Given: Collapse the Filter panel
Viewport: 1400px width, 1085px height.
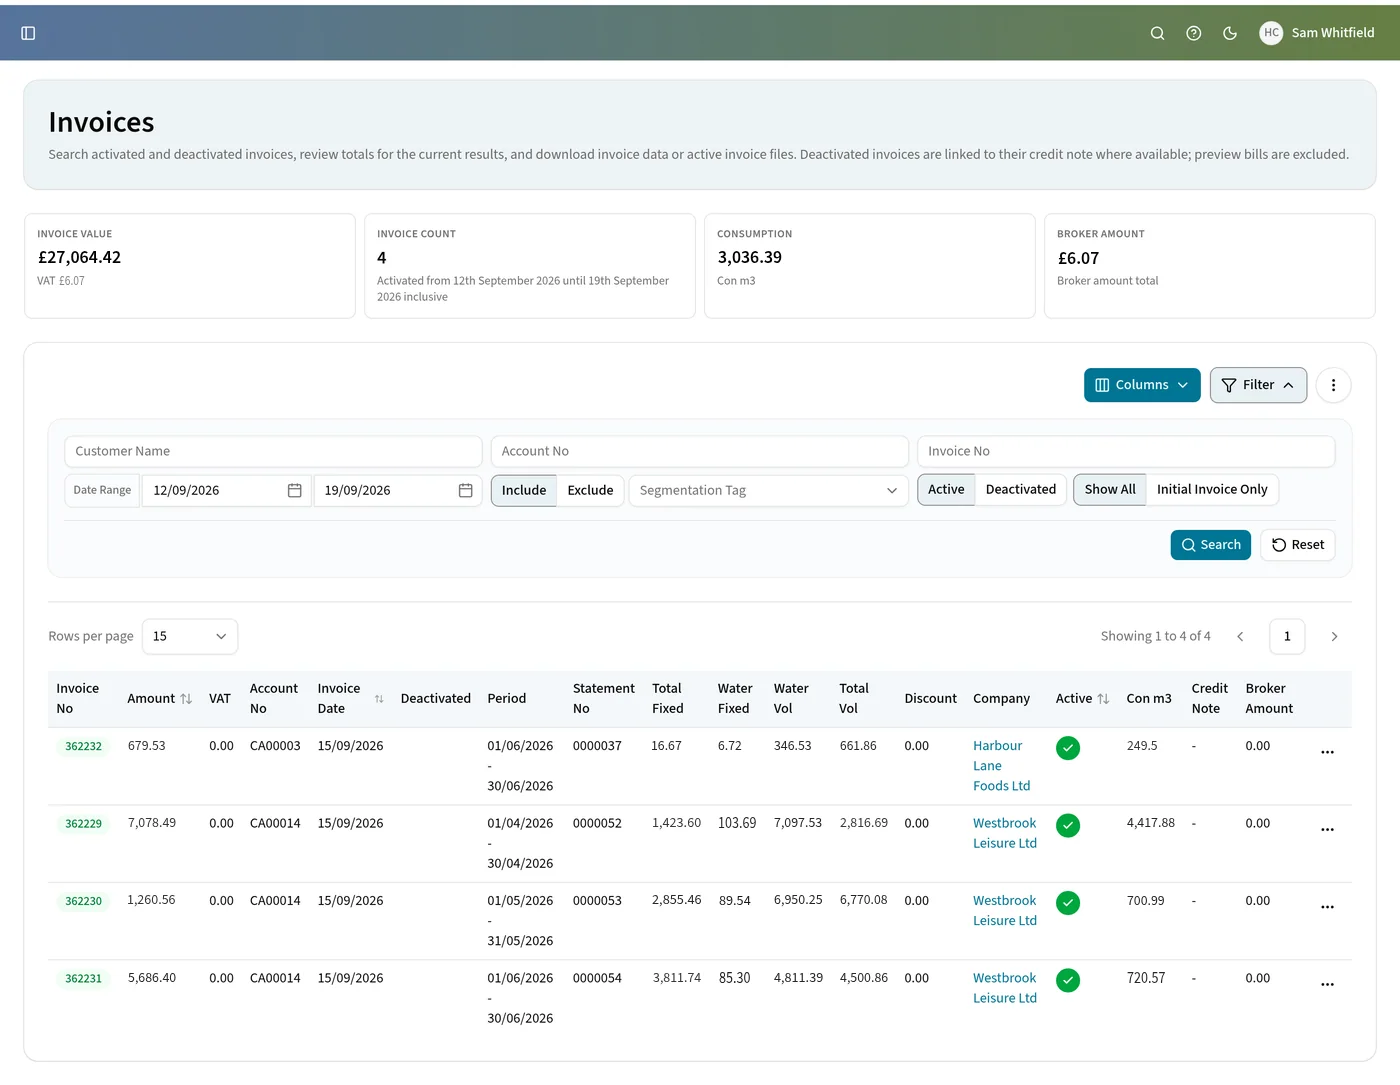Looking at the screenshot, I should 1258,385.
